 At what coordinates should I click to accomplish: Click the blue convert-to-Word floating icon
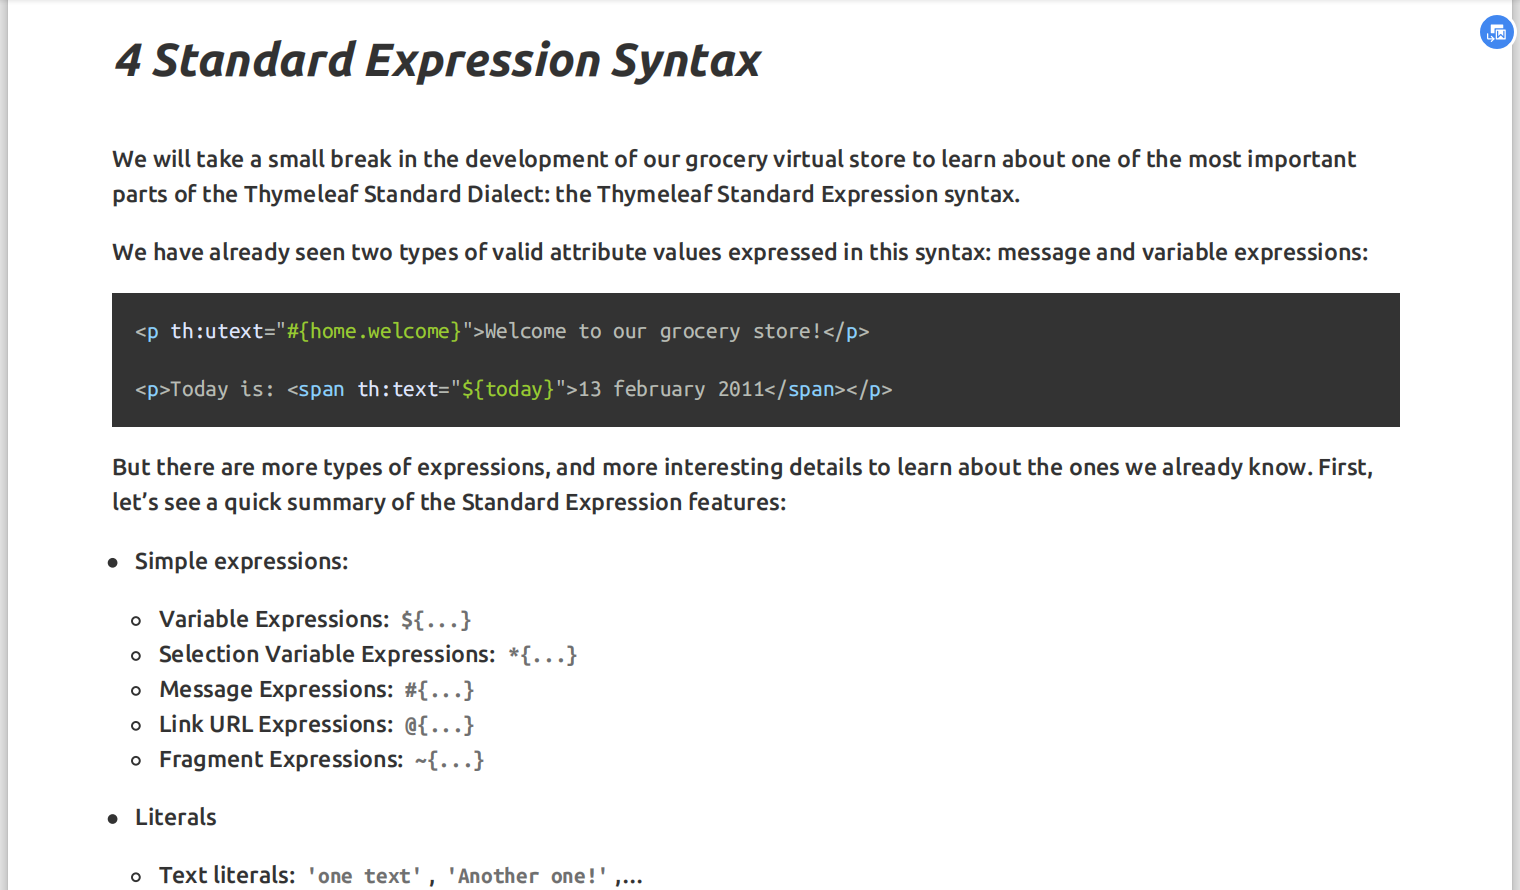tap(1496, 32)
